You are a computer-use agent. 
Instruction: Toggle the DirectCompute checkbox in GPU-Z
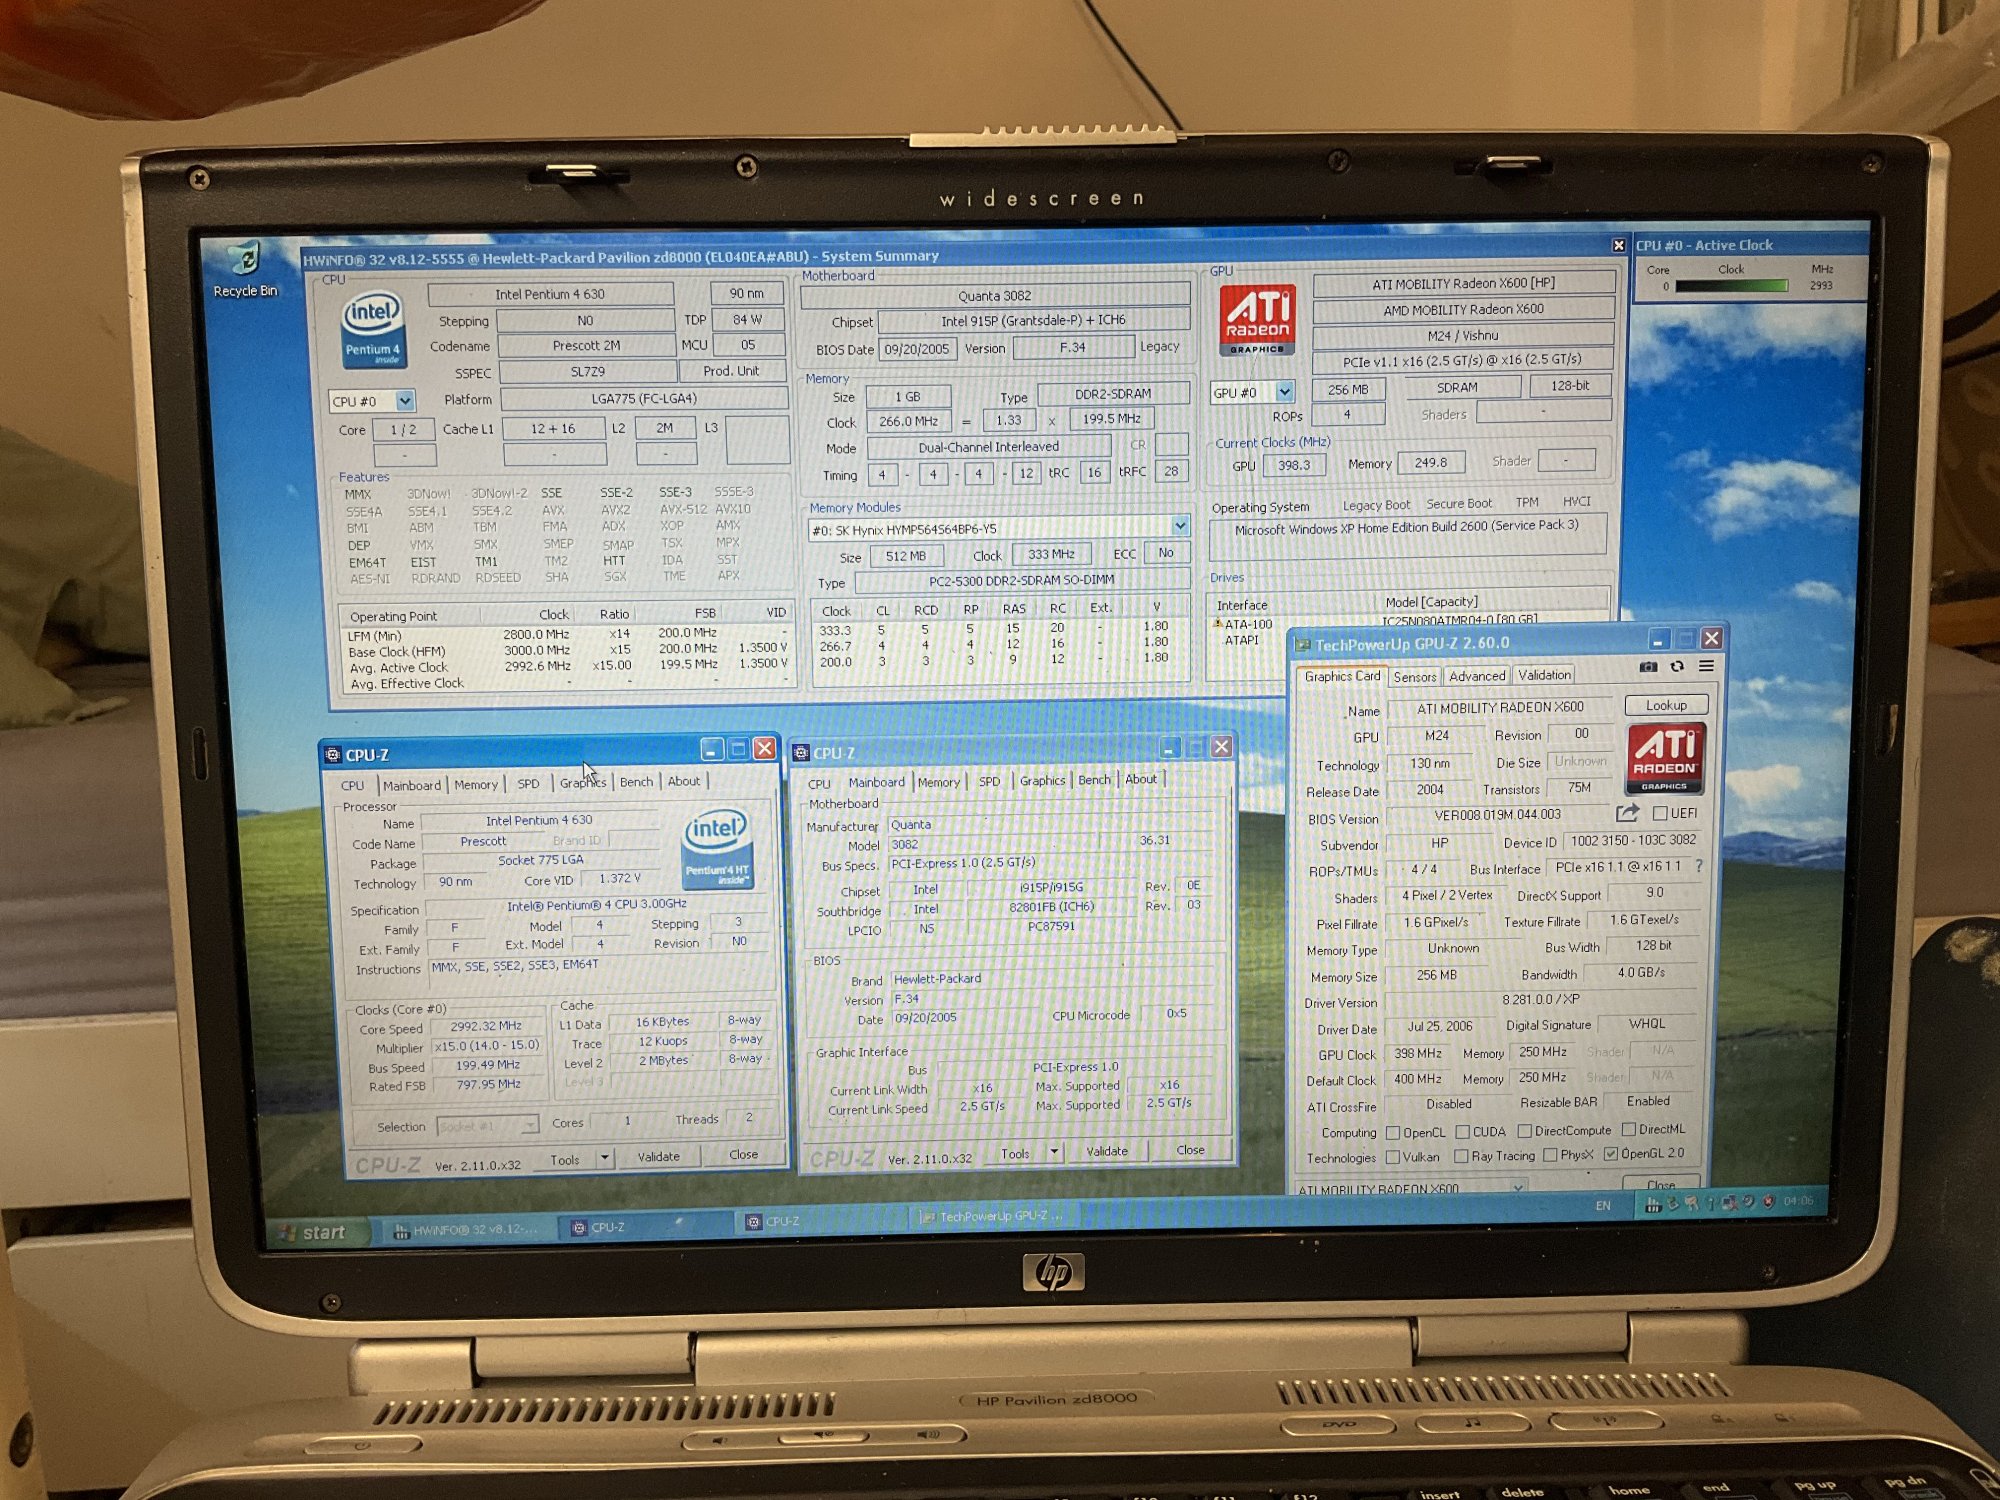click(x=1525, y=1131)
